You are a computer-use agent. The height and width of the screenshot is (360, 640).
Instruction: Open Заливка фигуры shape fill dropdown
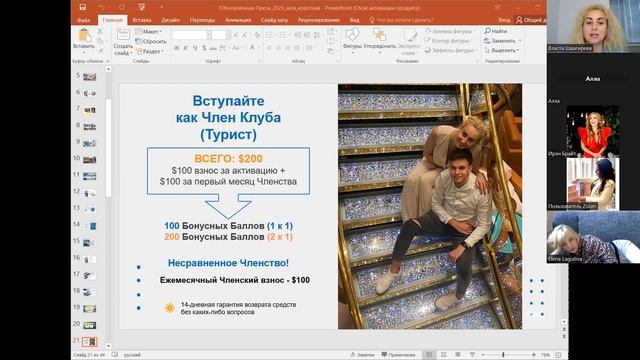tap(449, 31)
